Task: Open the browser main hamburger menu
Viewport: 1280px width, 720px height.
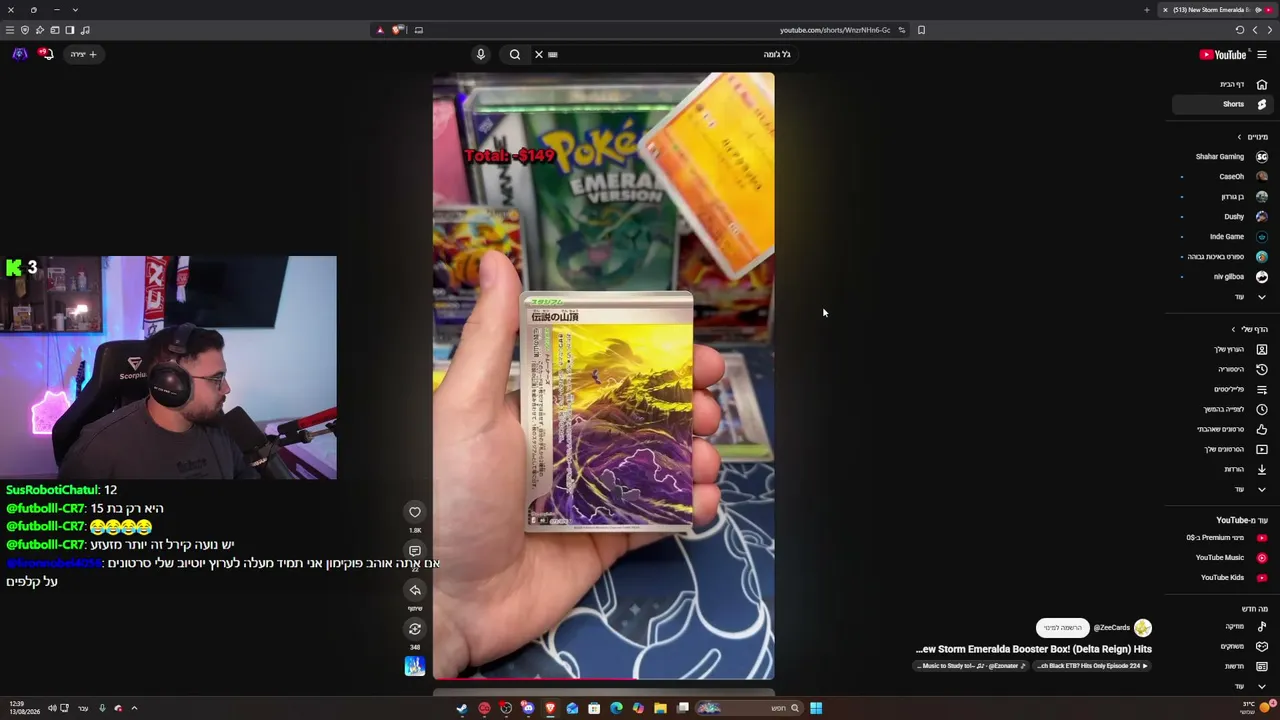Action: (10, 30)
